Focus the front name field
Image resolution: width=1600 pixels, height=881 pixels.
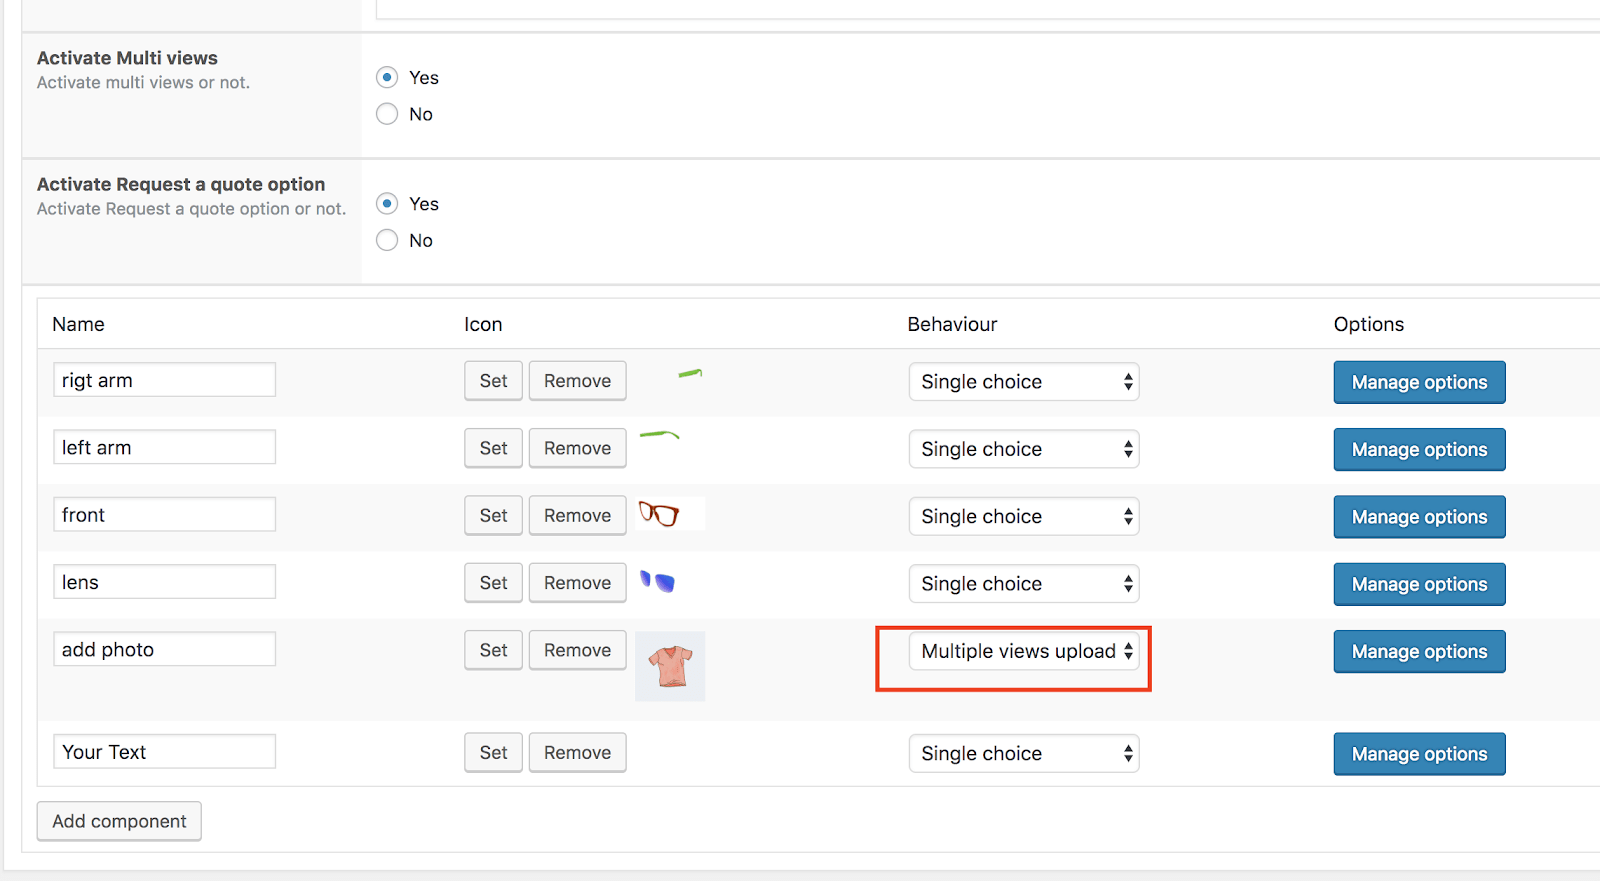[x=164, y=514]
